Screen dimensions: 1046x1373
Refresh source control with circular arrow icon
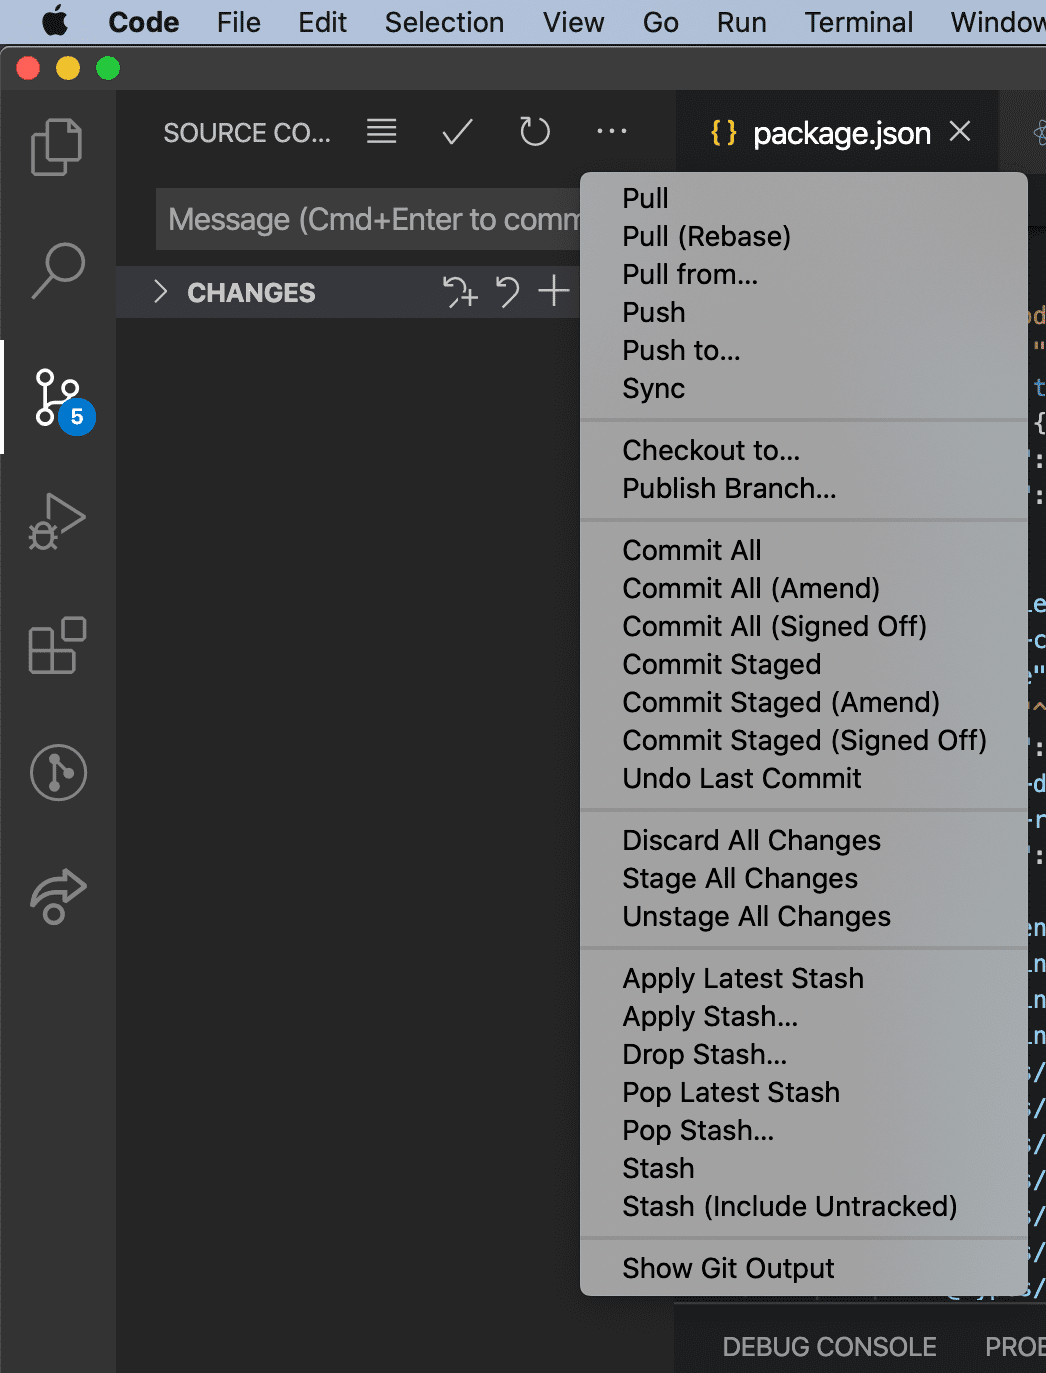(x=535, y=132)
